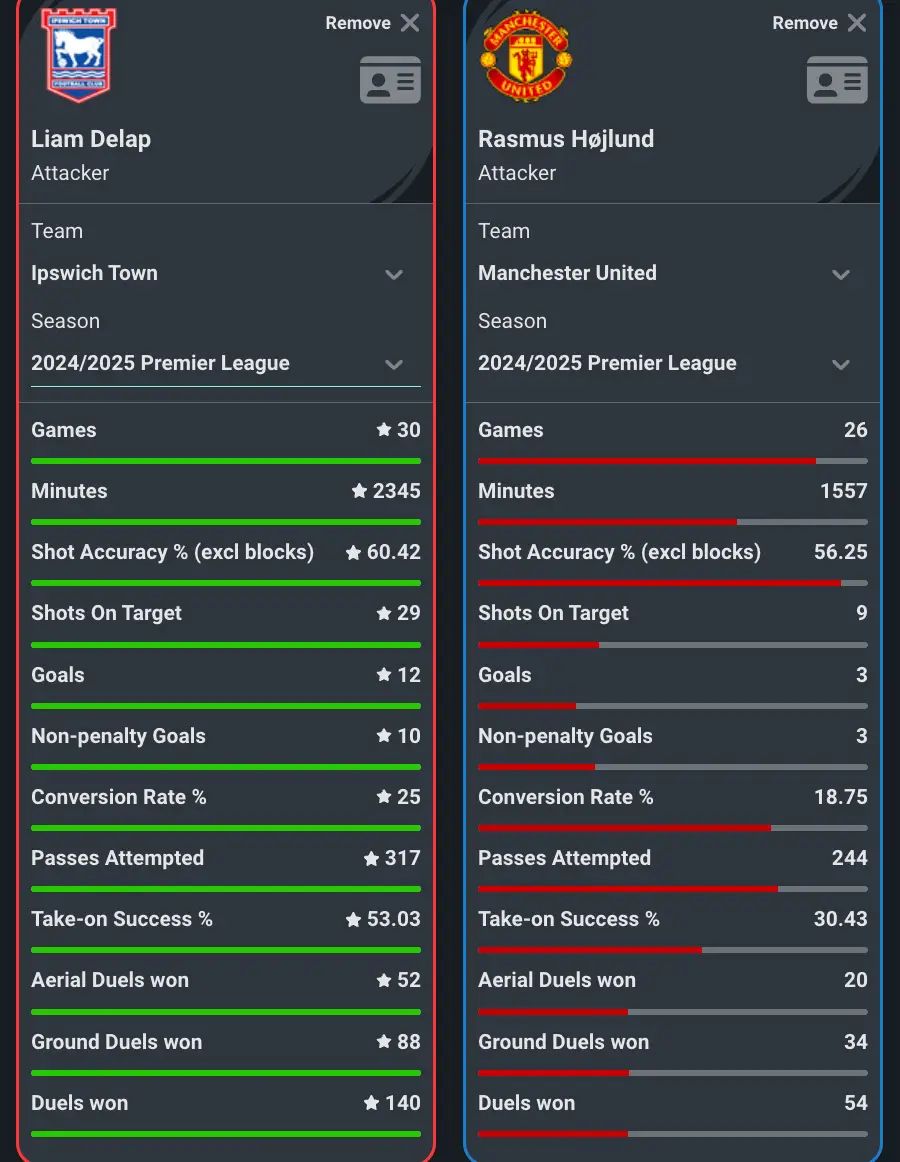Open the Ipswich Town team dropdown
The height and width of the screenshot is (1162, 900).
[x=393, y=273]
